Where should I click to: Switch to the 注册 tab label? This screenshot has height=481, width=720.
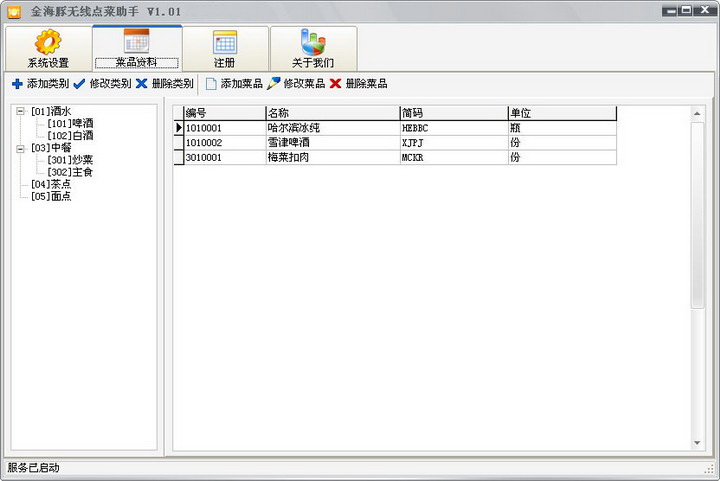[225, 63]
